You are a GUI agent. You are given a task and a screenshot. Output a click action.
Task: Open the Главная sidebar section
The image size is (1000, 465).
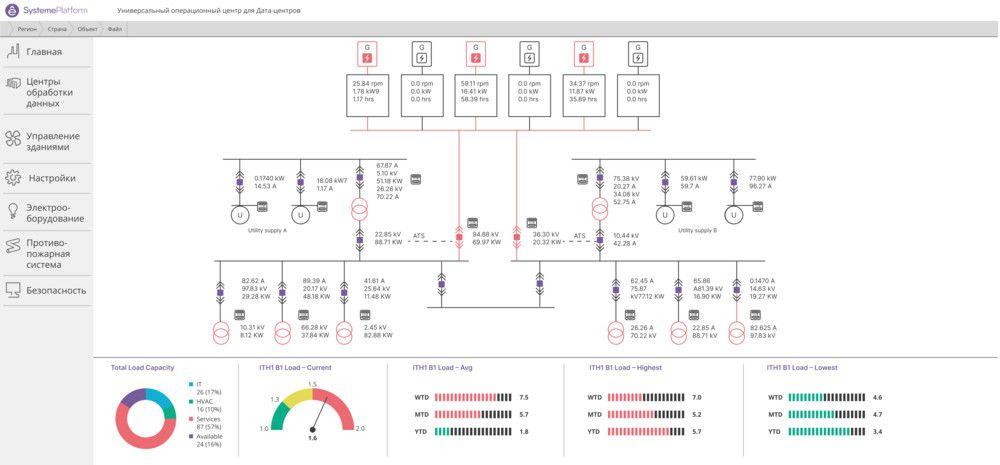(44, 52)
